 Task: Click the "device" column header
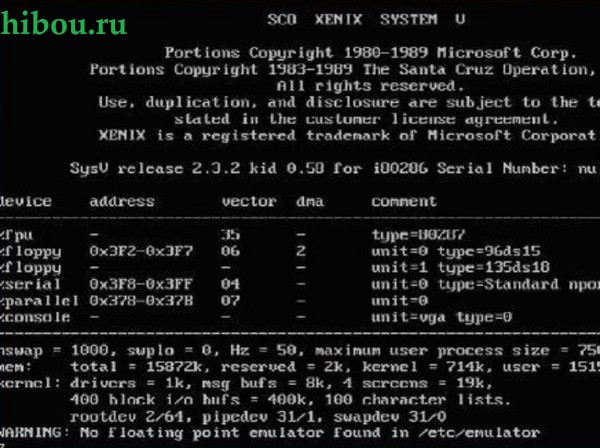tap(26, 201)
